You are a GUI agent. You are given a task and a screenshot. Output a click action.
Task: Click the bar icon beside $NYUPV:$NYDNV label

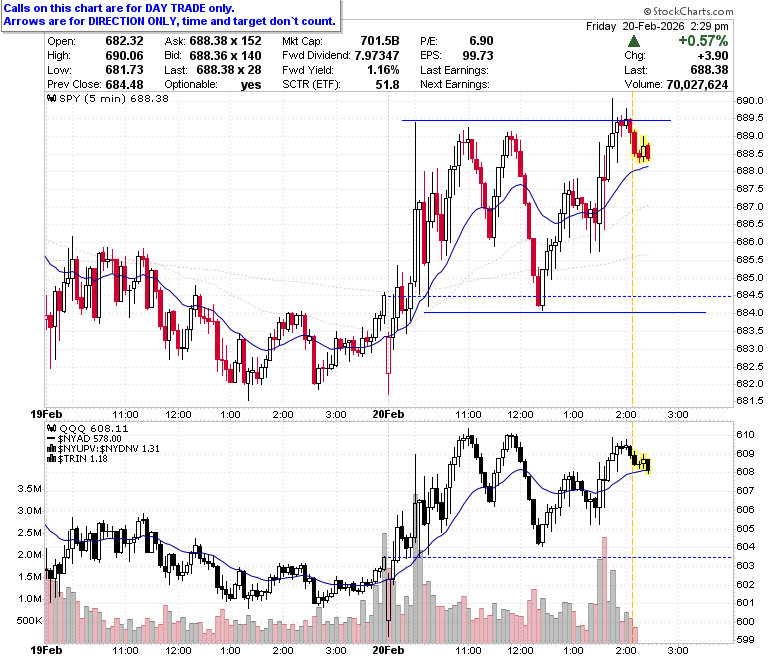click(51, 448)
